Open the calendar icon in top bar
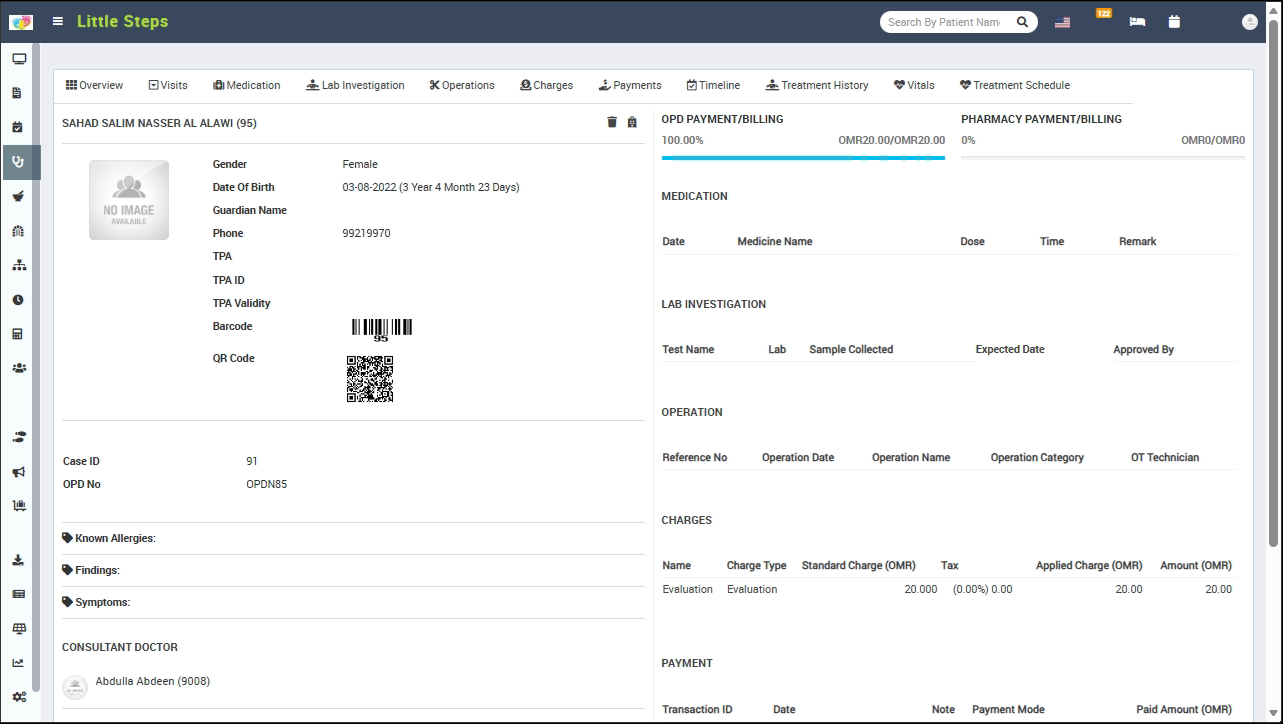 click(x=1174, y=22)
